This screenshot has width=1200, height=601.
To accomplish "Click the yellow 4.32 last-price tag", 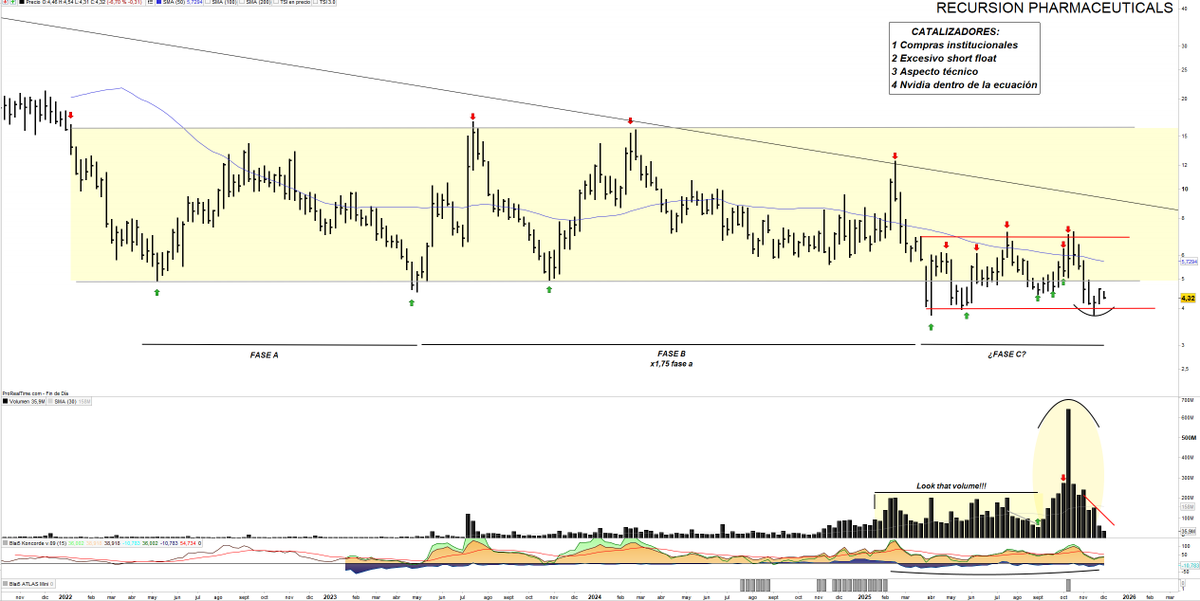I will tap(1186, 298).
